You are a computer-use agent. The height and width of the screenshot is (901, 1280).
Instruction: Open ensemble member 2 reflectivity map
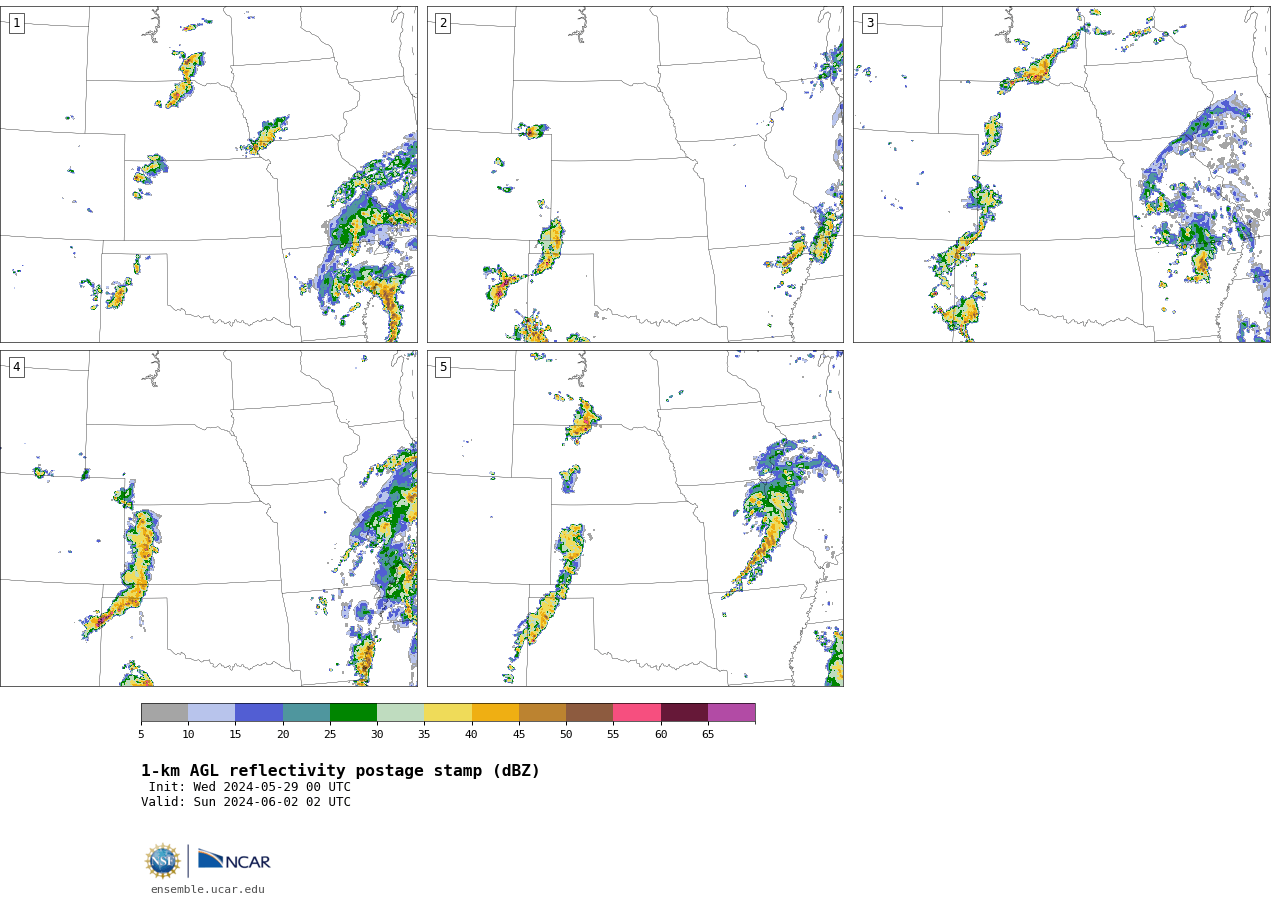(635, 175)
